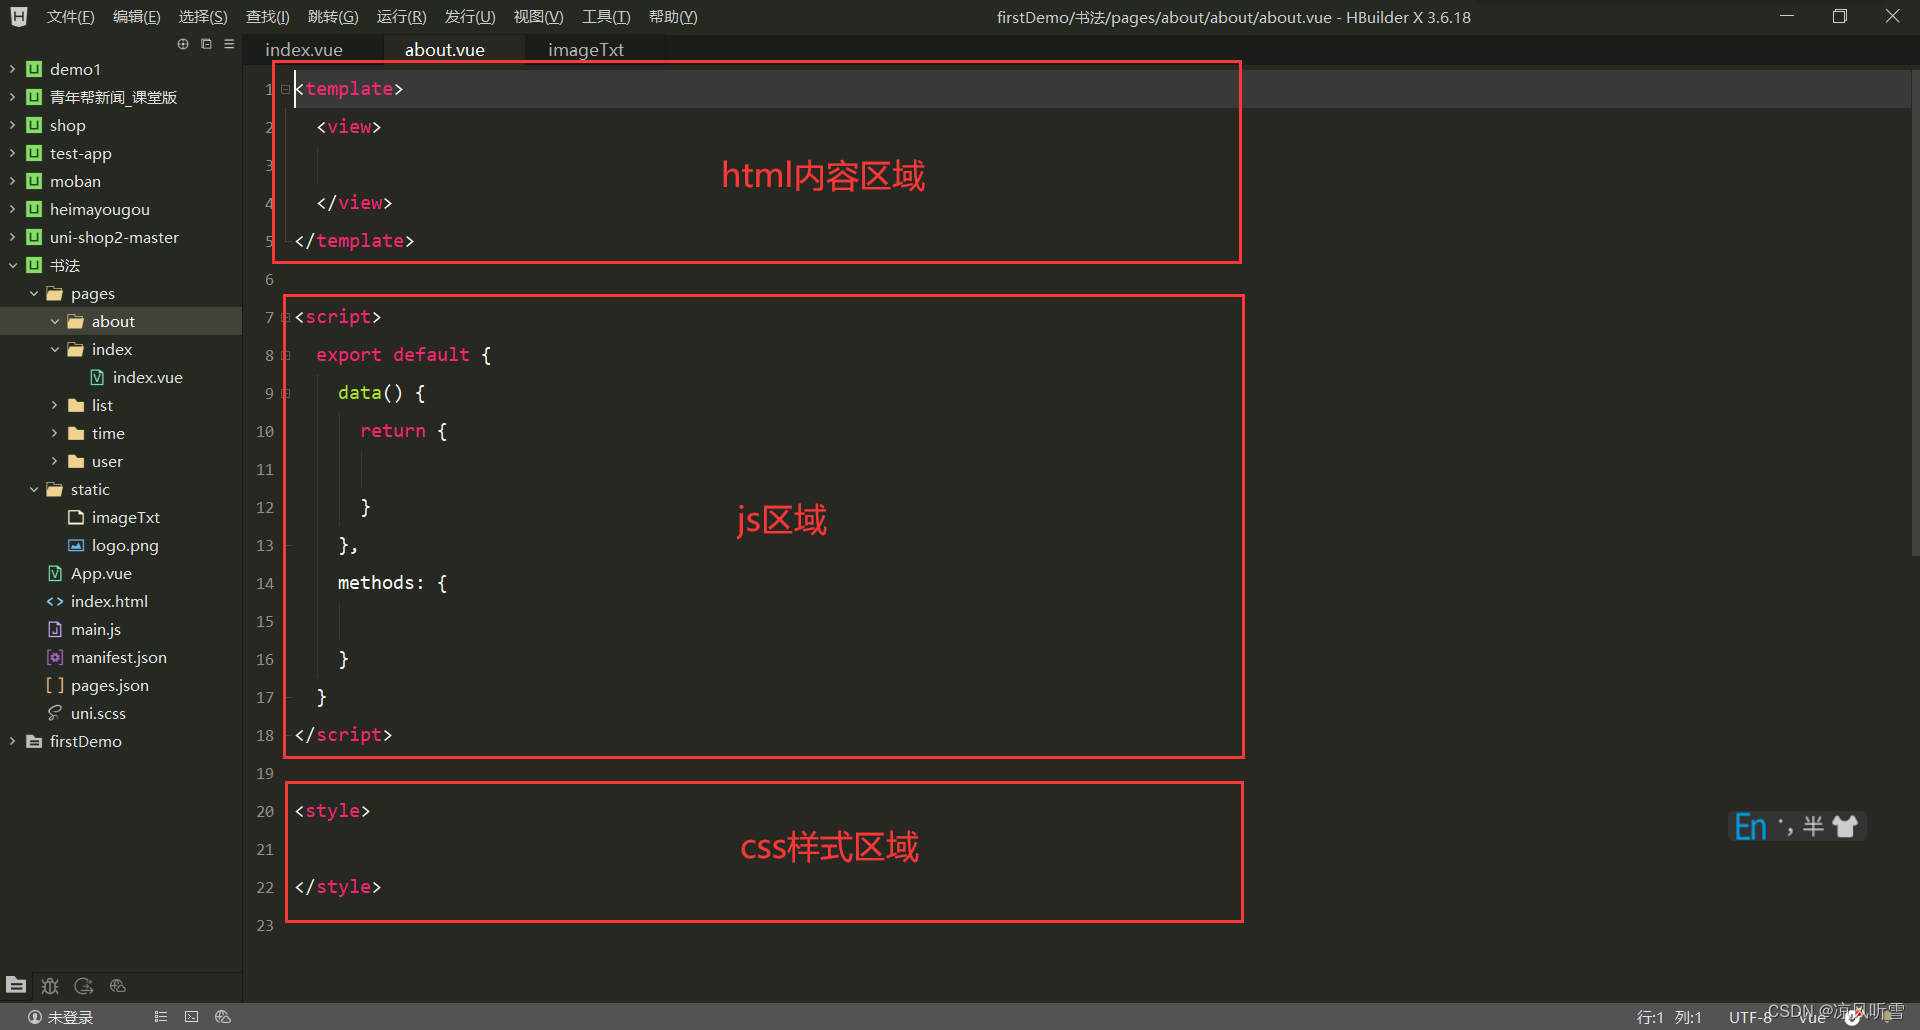Open the 查找(I) menu
This screenshot has width=1920, height=1030.
click(267, 17)
